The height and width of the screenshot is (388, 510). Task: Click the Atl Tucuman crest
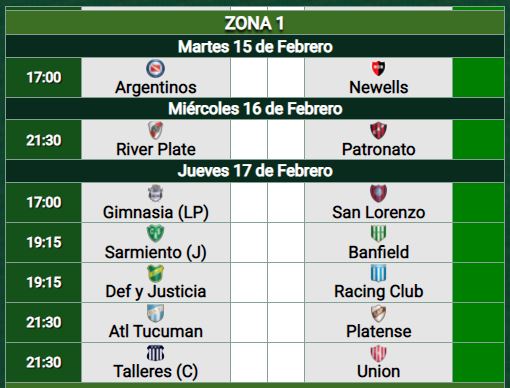[x=155, y=313]
